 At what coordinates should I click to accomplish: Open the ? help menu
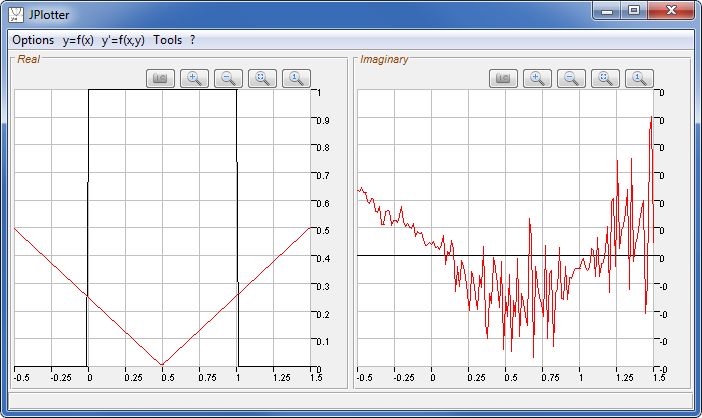click(x=192, y=40)
